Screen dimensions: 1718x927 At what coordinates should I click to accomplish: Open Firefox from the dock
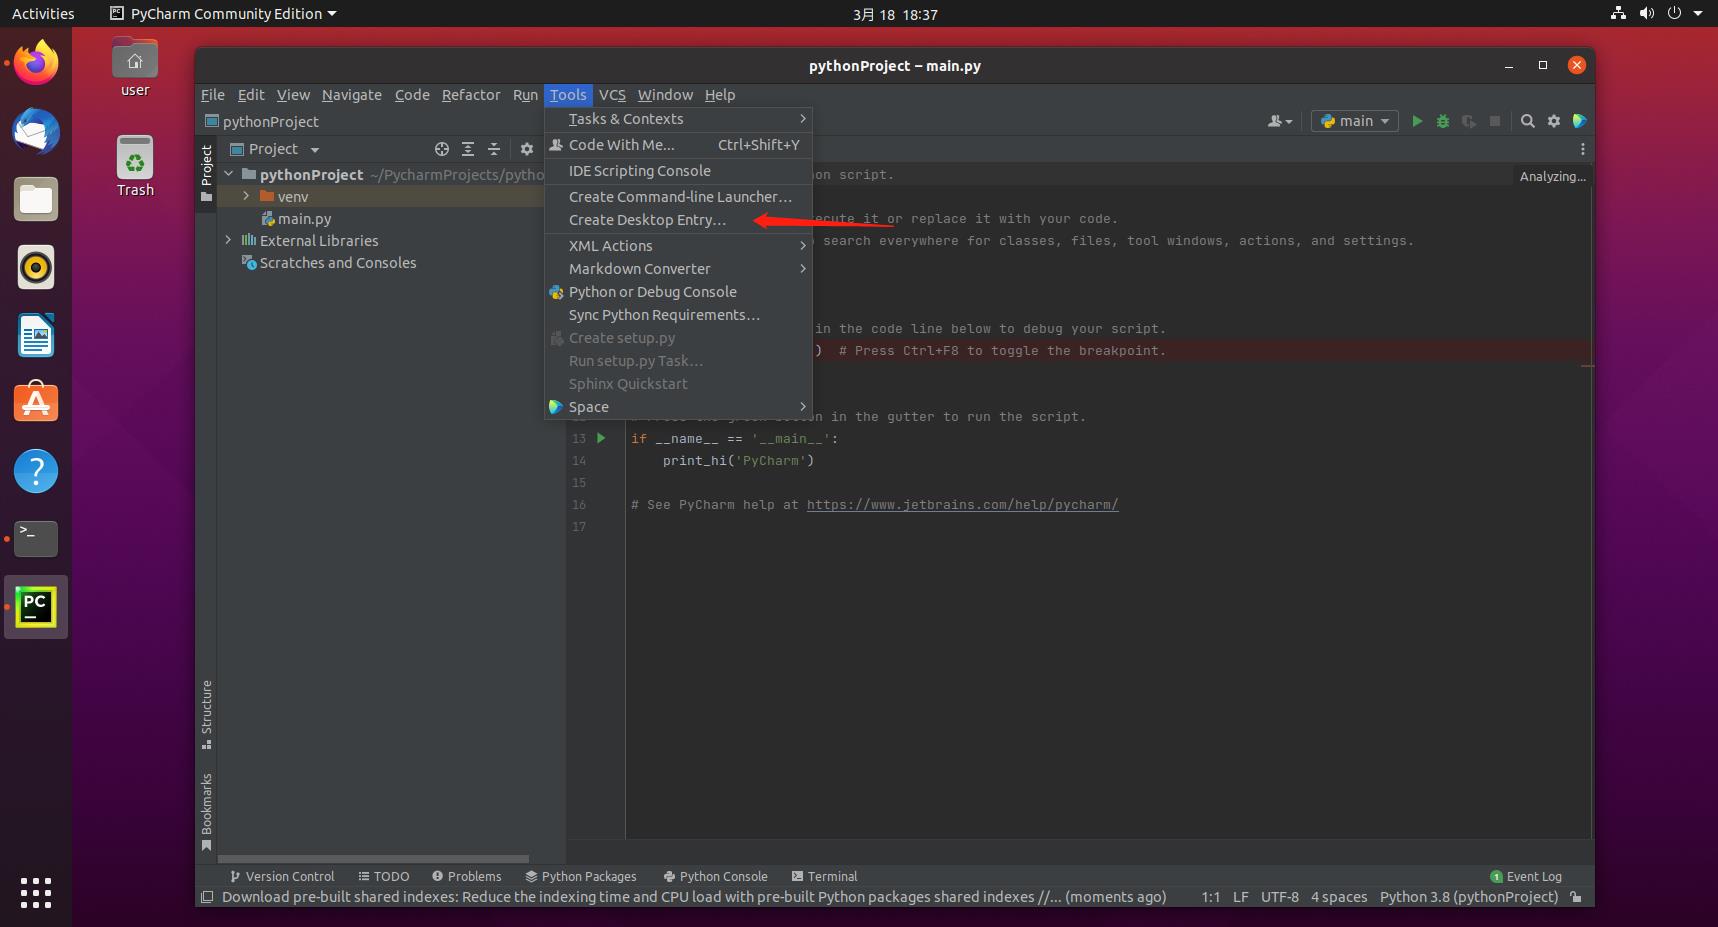pyautogui.click(x=36, y=63)
